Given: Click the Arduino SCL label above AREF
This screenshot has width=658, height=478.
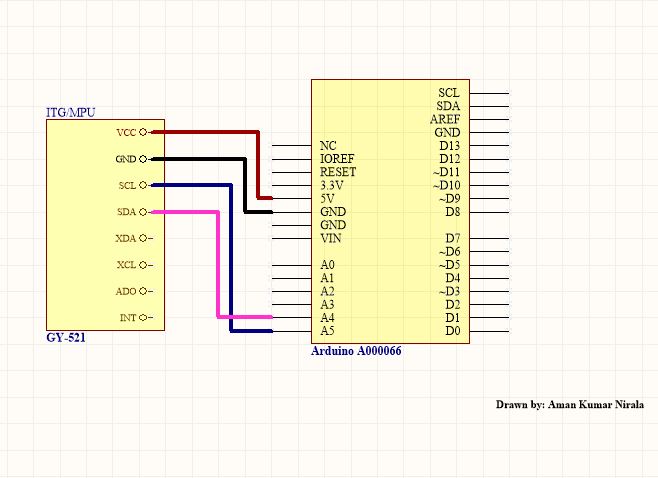Looking at the screenshot, I should 449,93.
